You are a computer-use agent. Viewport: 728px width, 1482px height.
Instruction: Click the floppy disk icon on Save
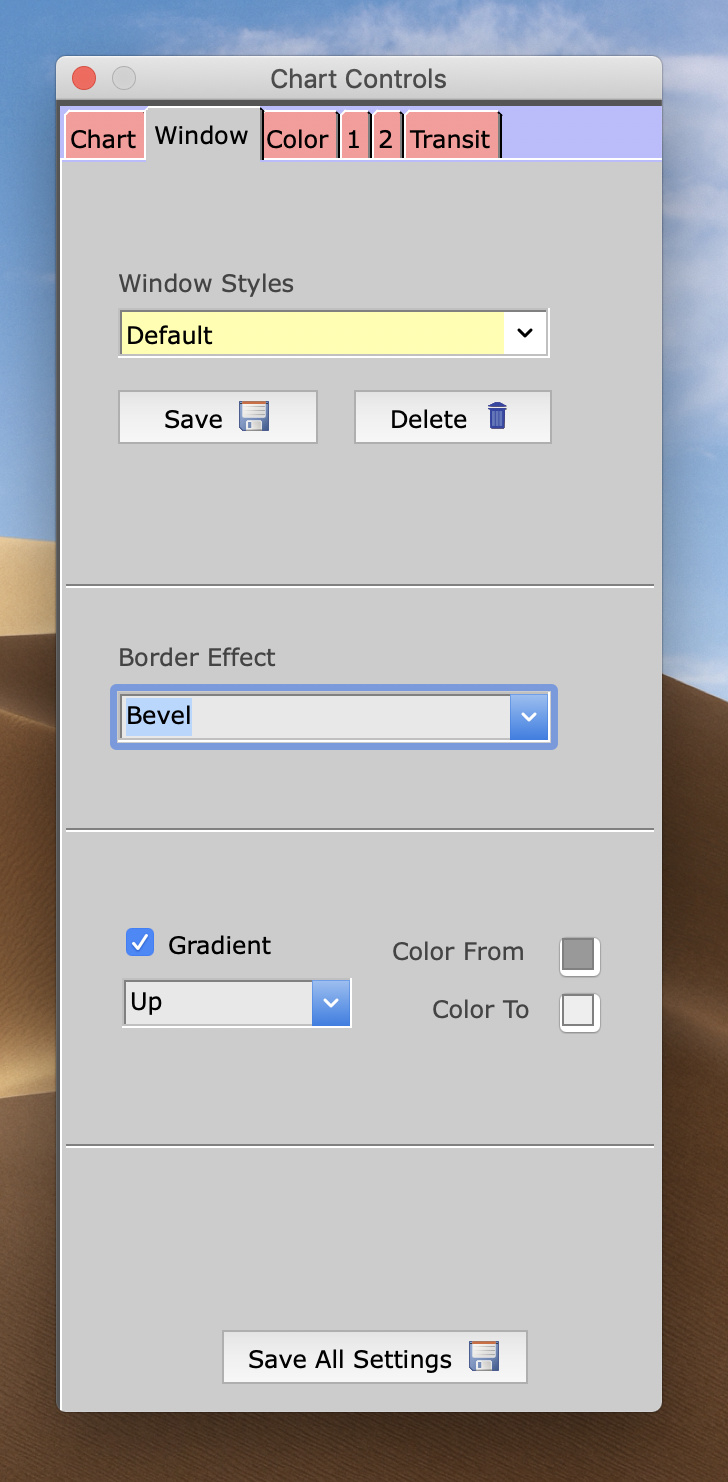point(254,417)
